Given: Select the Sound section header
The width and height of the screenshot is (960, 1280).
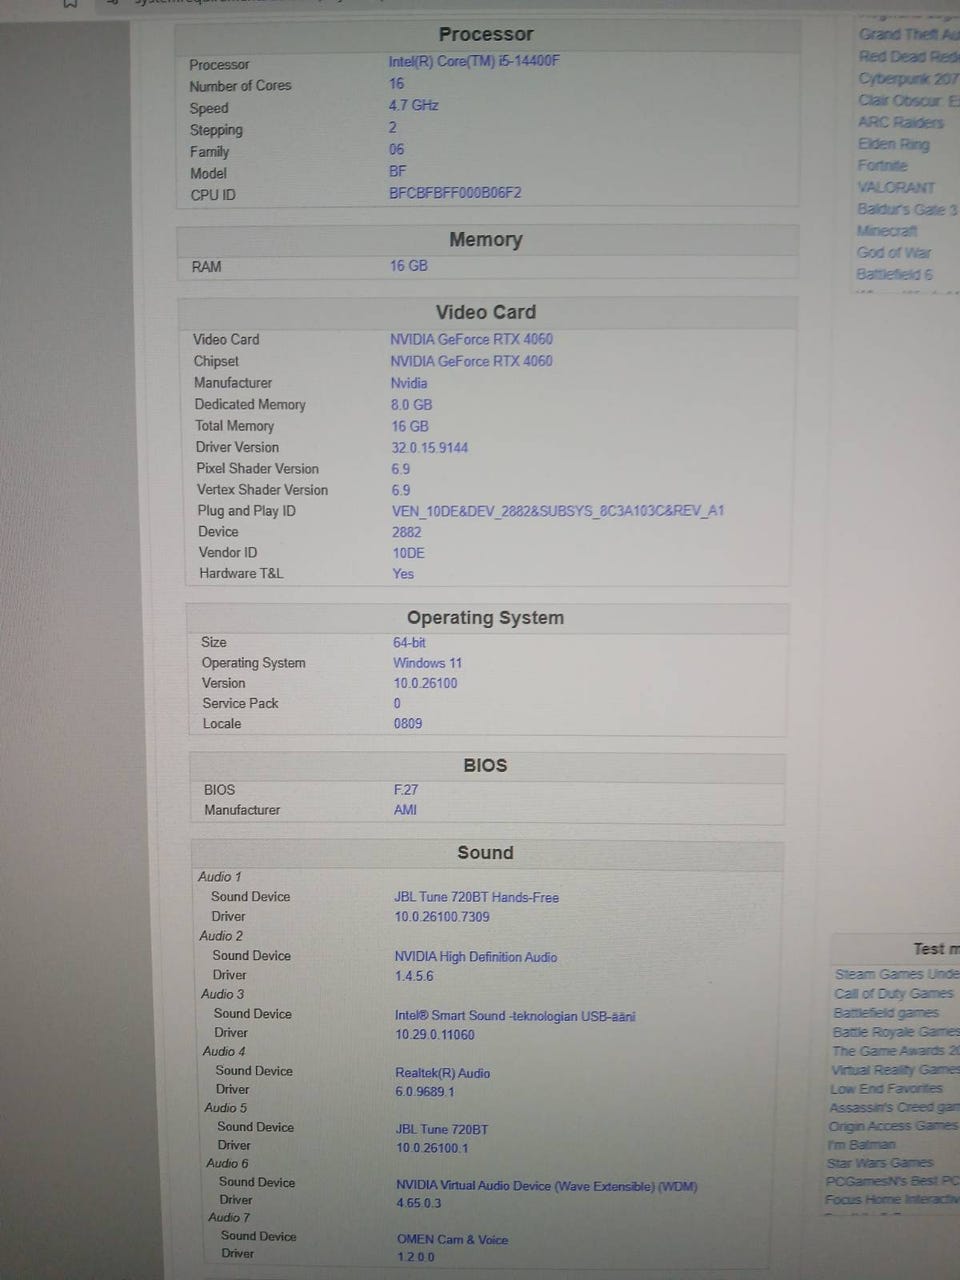Looking at the screenshot, I should tap(486, 853).
